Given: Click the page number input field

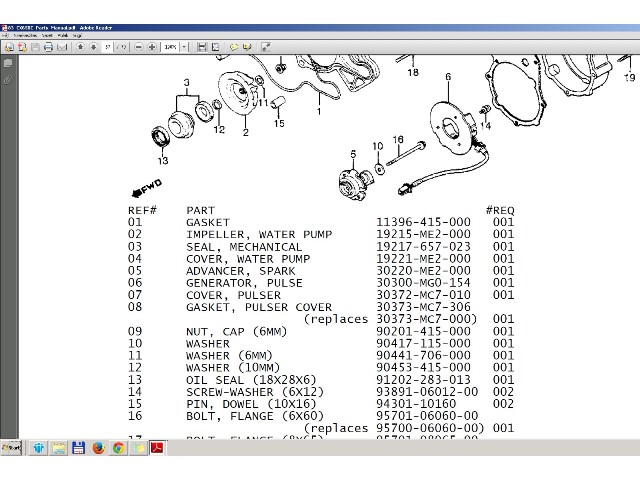Looking at the screenshot, I should (x=107, y=47).
